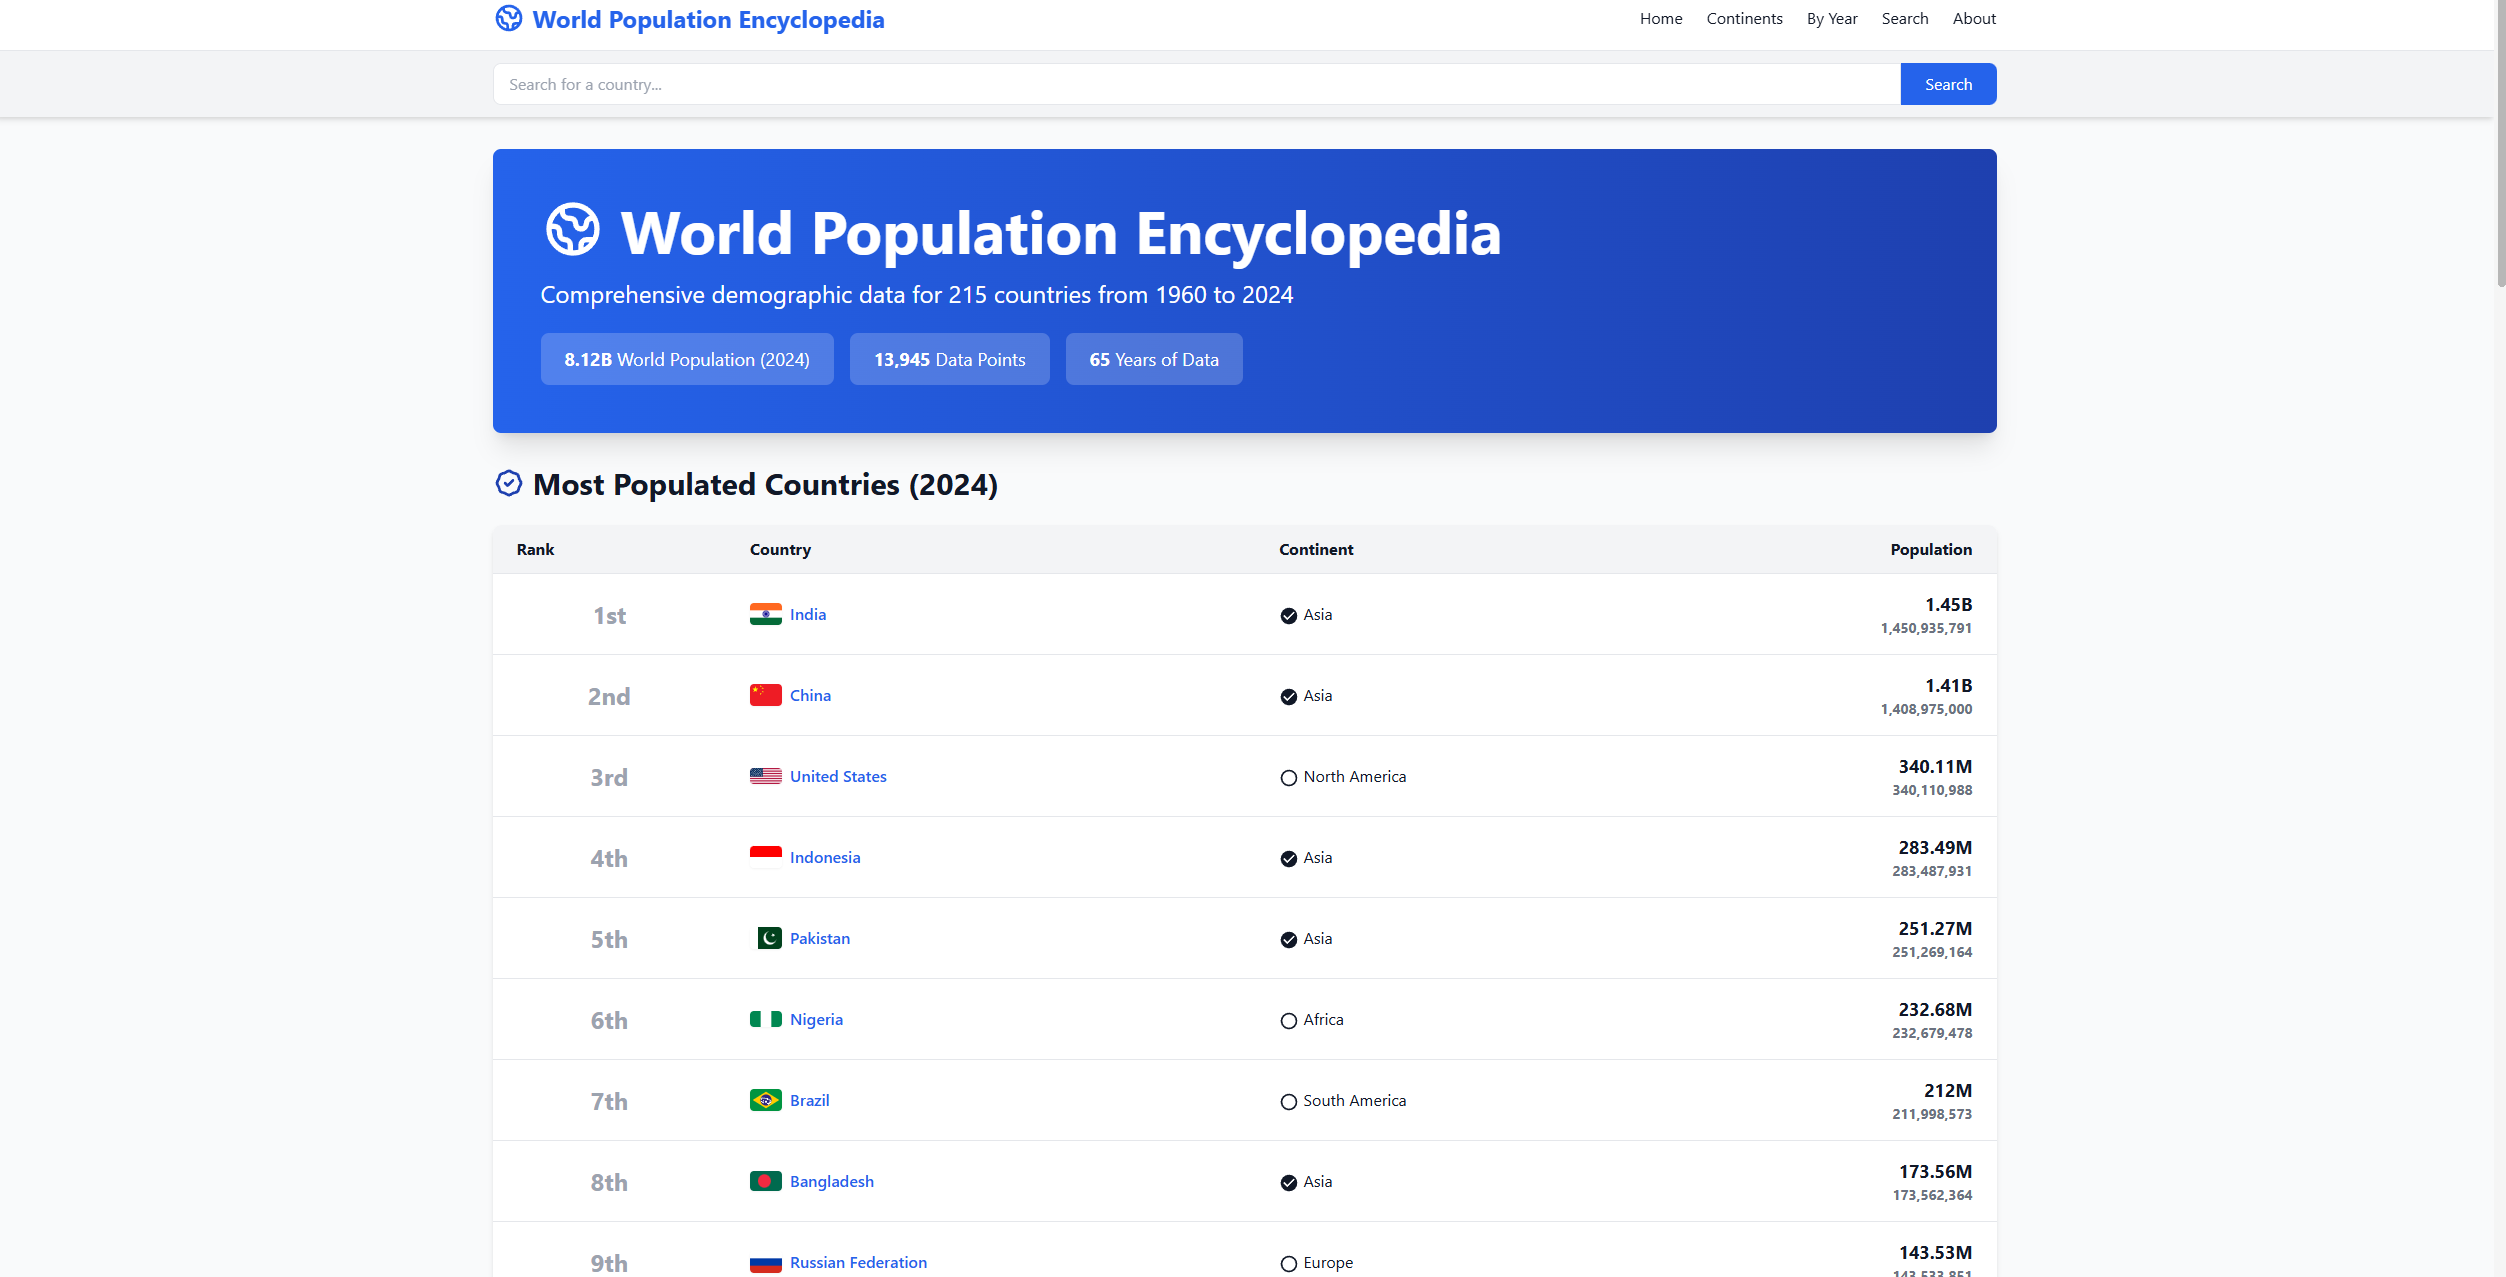Open the Continents menu item

point(1743,19)
